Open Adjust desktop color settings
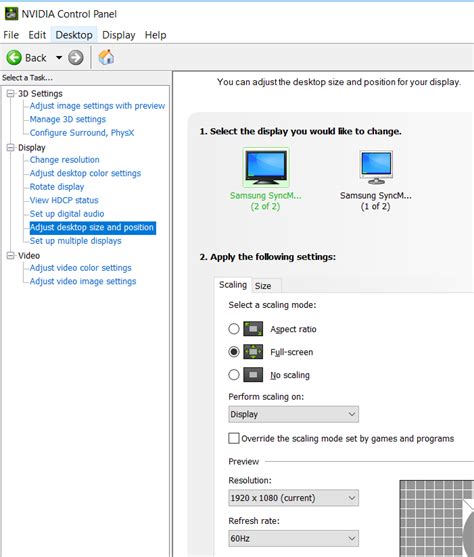474x557 pixels. point(85,173)
